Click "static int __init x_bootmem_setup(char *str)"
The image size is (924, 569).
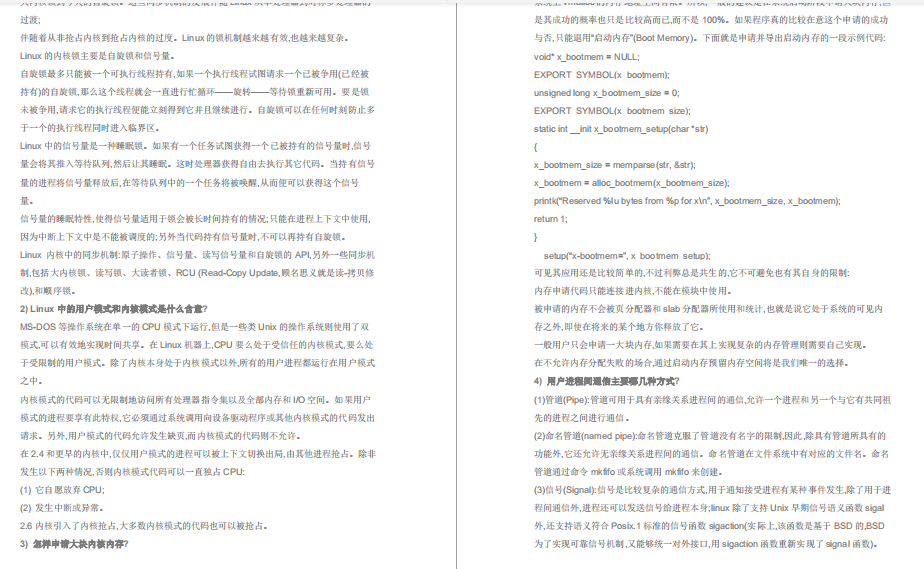[x=621, y=128]
